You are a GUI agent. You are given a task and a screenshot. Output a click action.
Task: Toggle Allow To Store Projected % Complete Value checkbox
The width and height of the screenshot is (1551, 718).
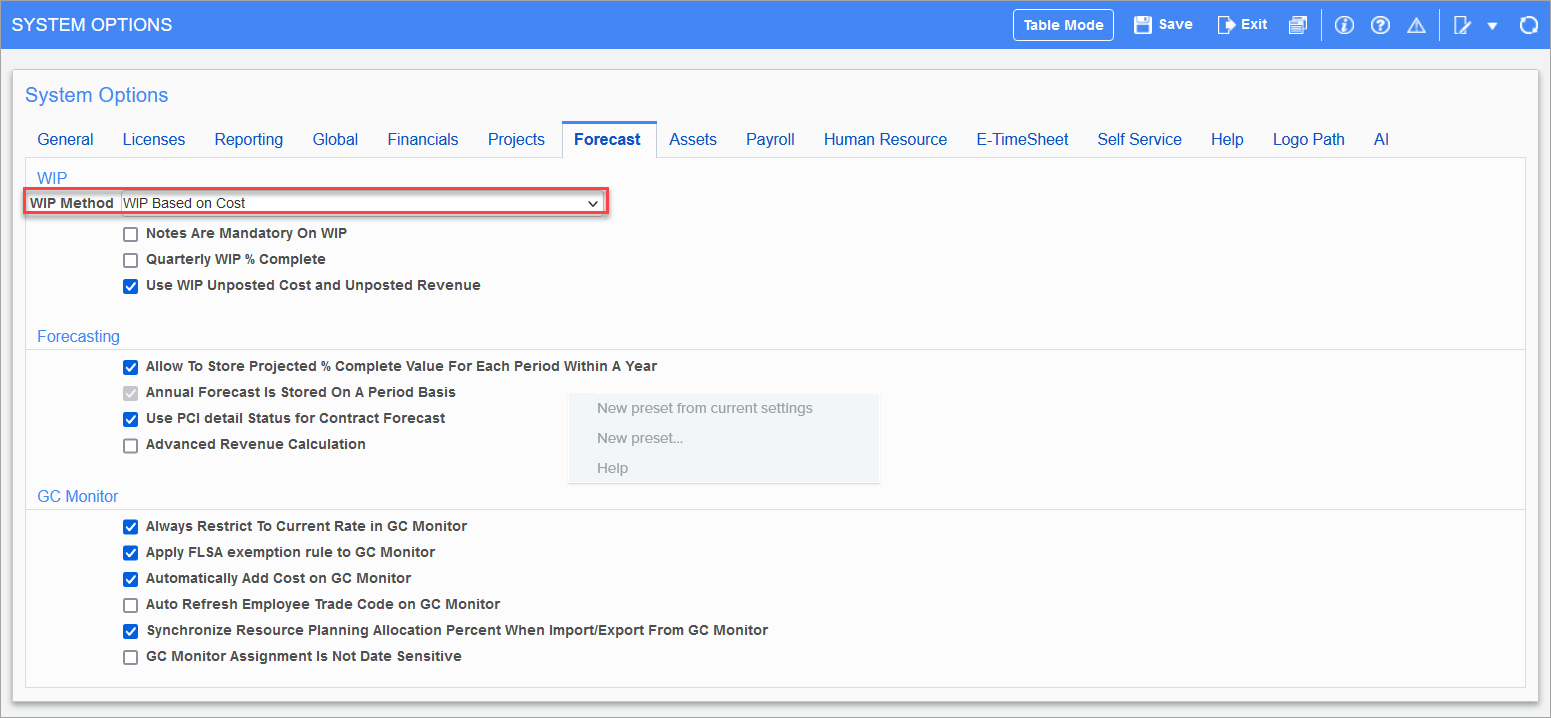click(130, 367)
